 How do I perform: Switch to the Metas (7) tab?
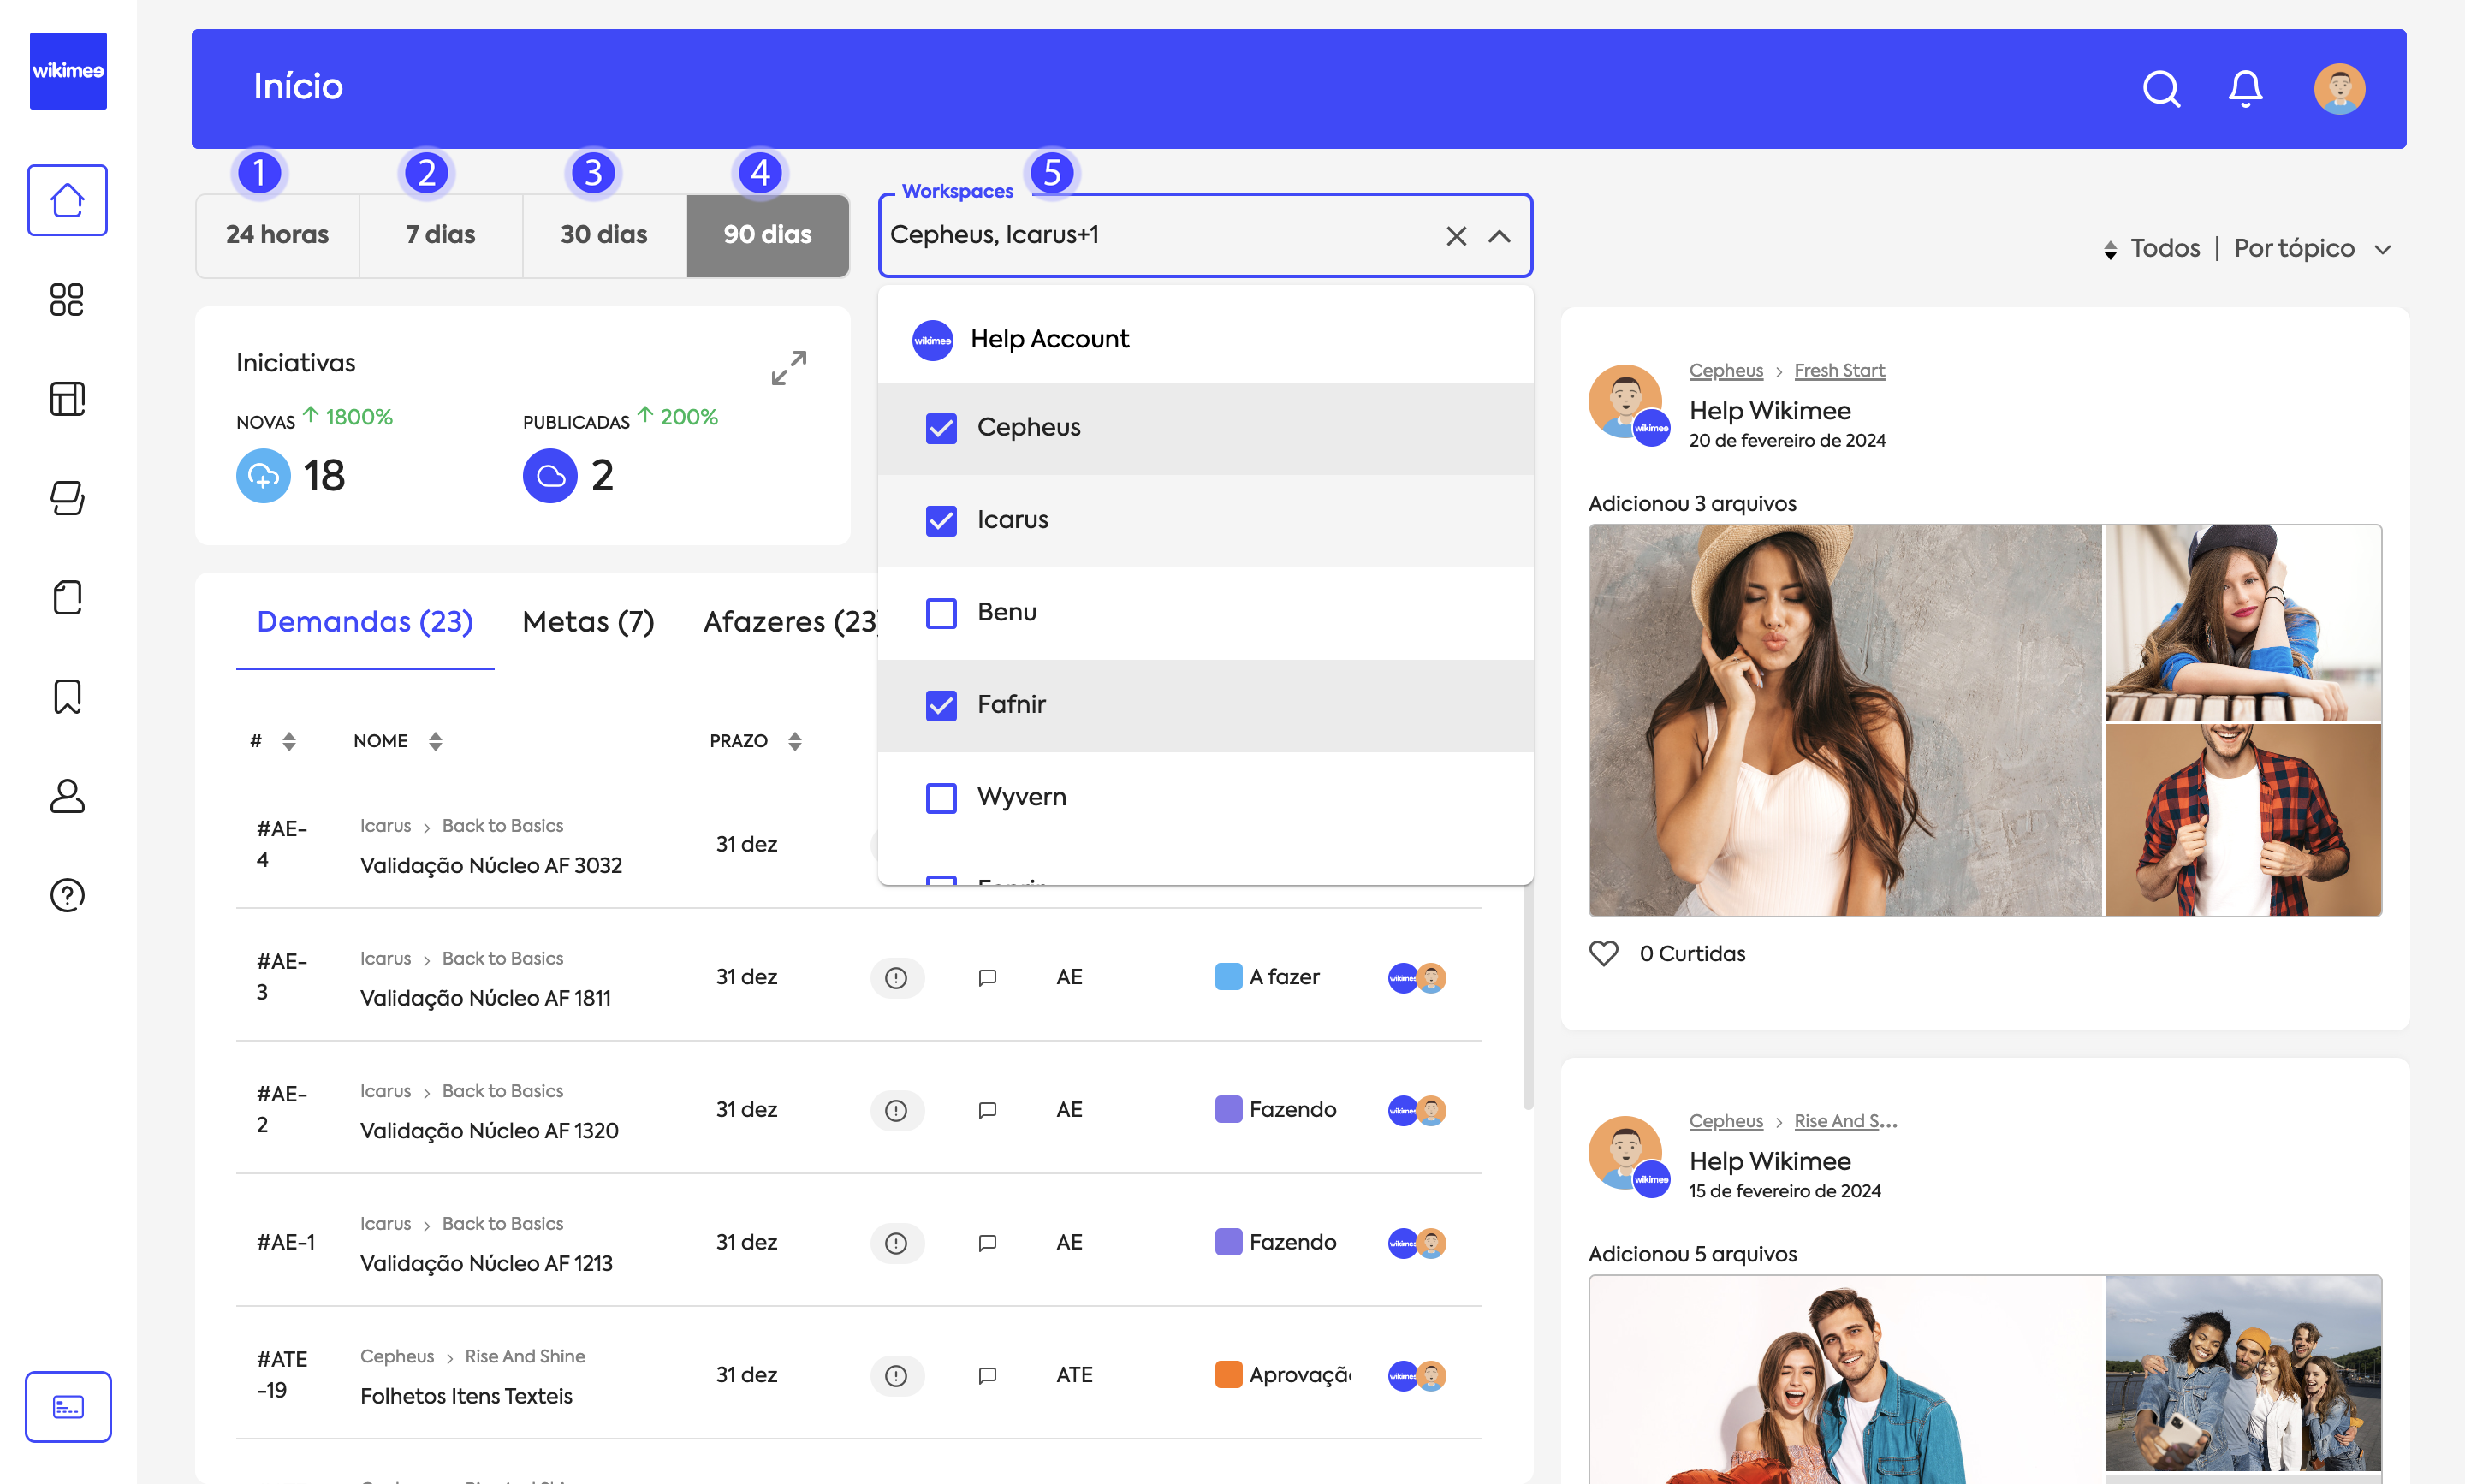(588, 622)
